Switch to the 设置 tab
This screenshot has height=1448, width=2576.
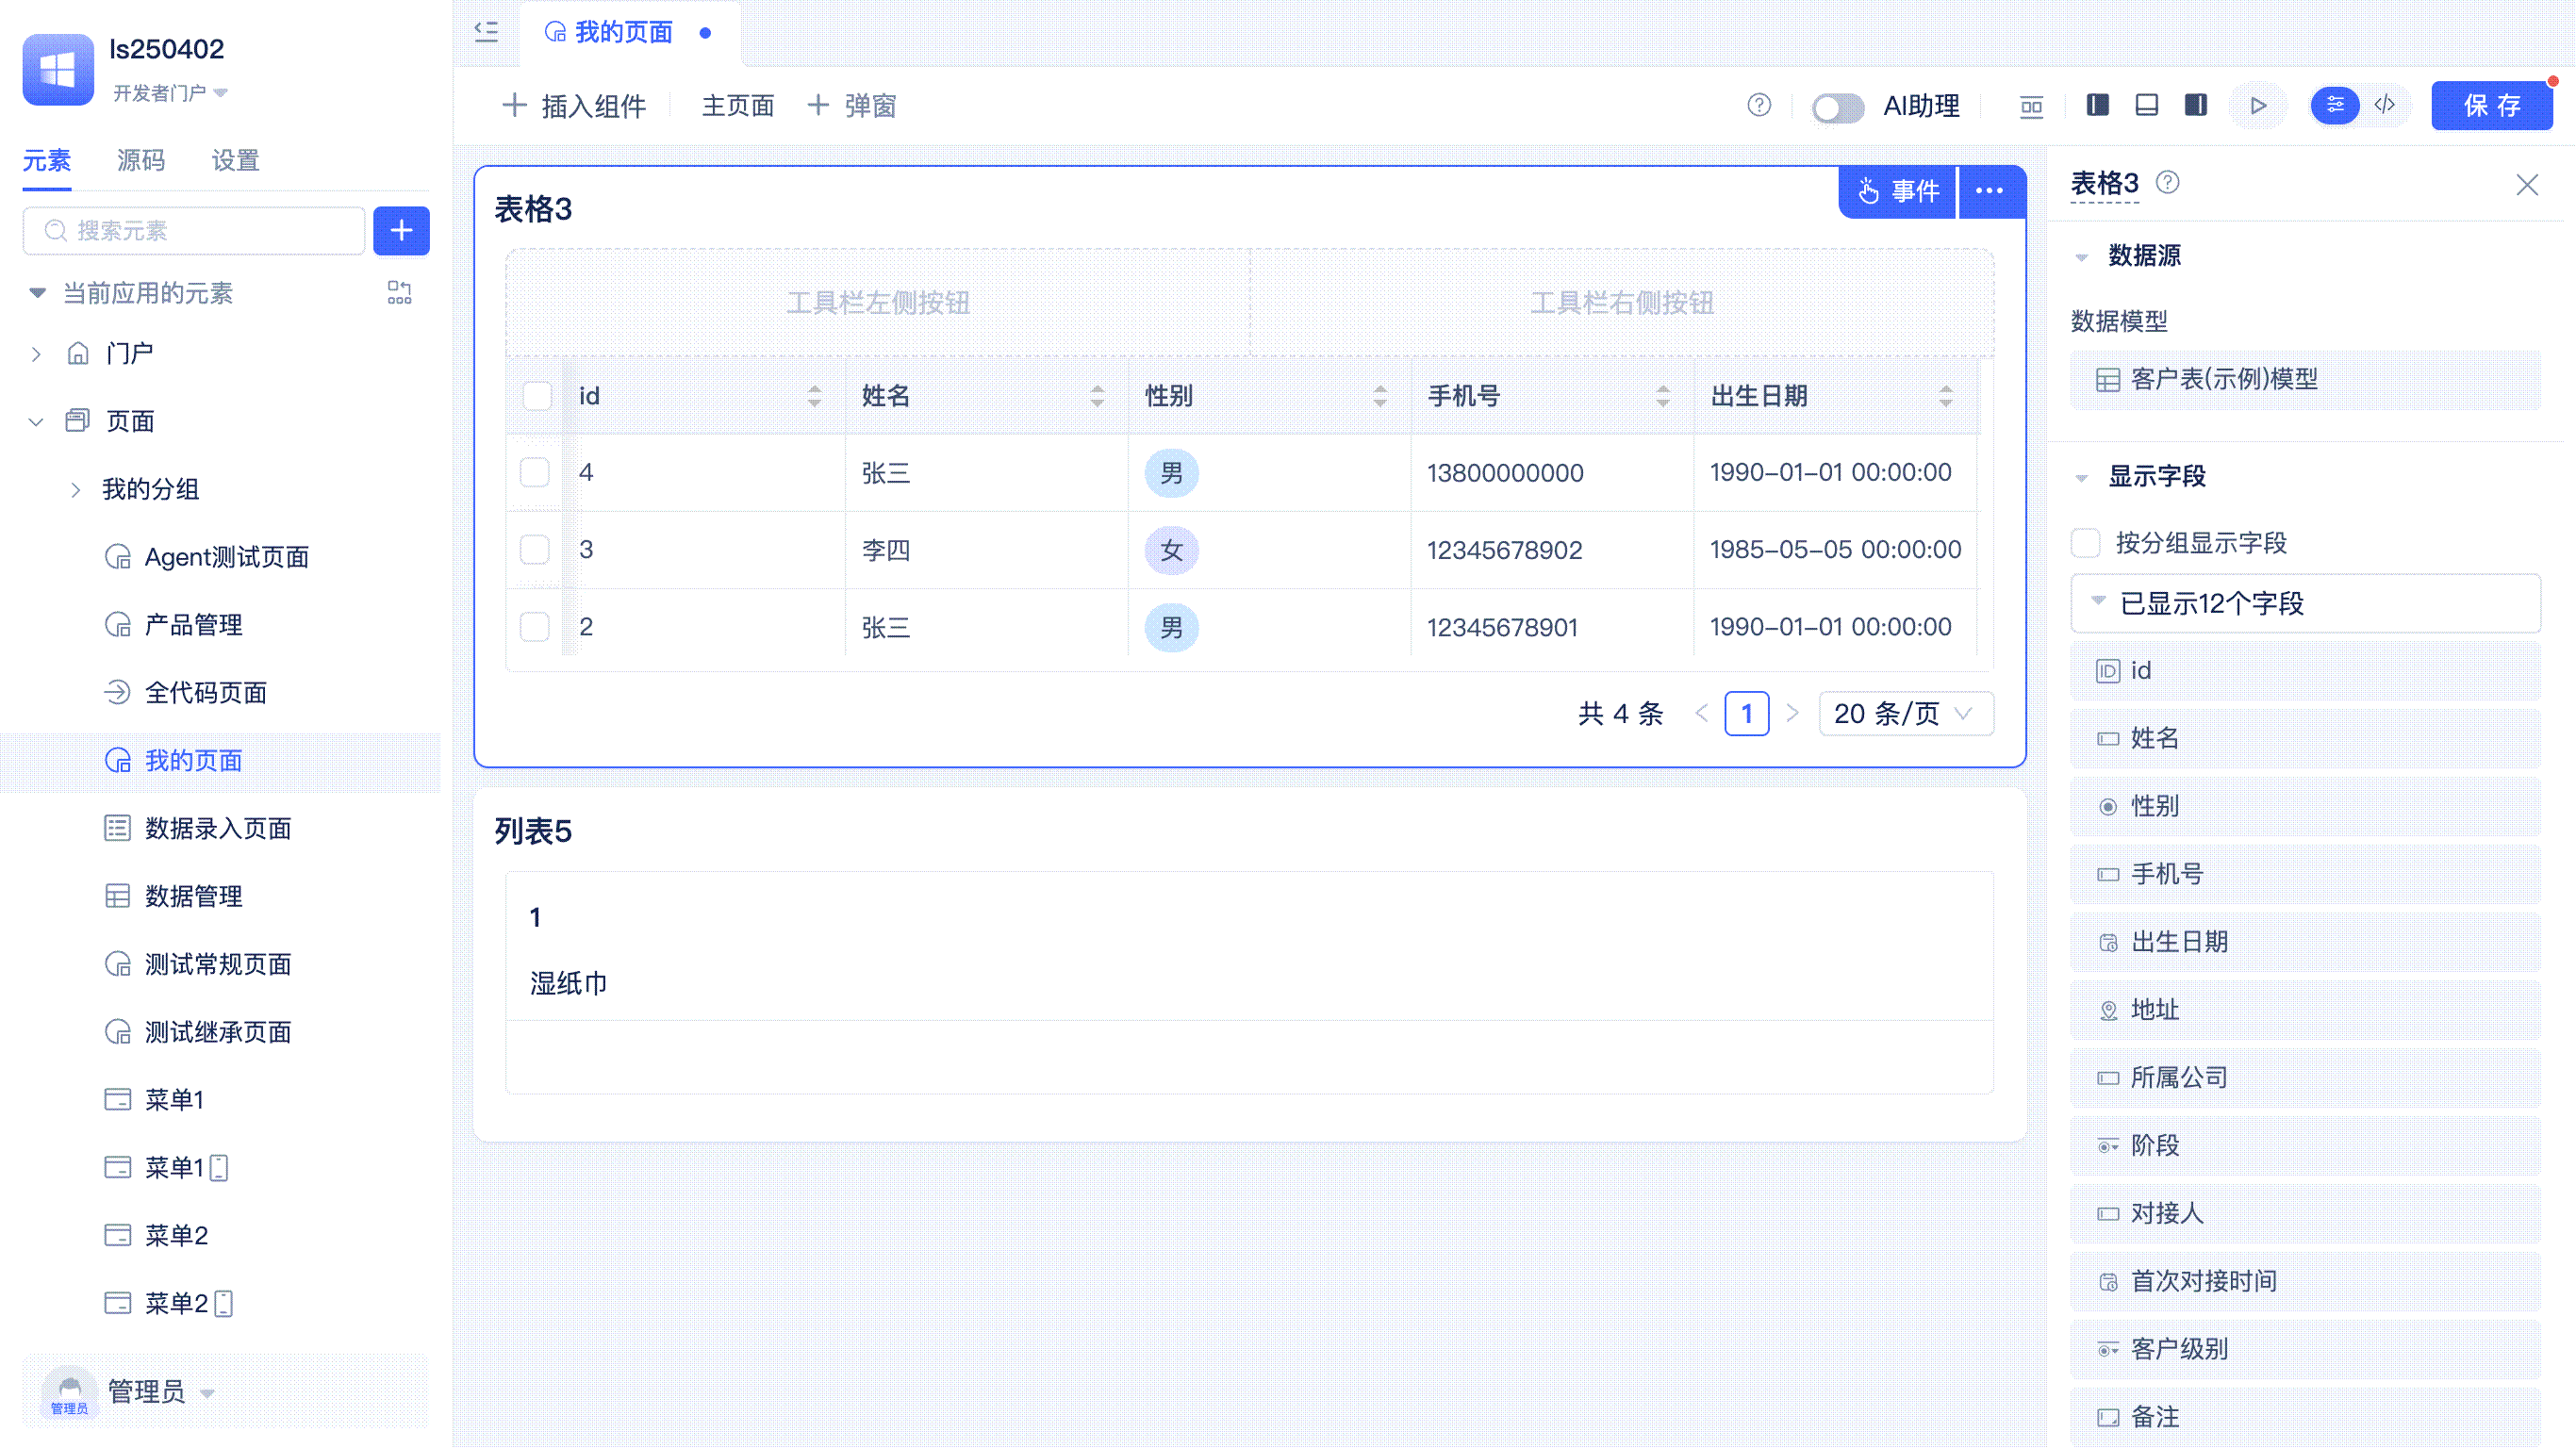[x=236, y=161]
